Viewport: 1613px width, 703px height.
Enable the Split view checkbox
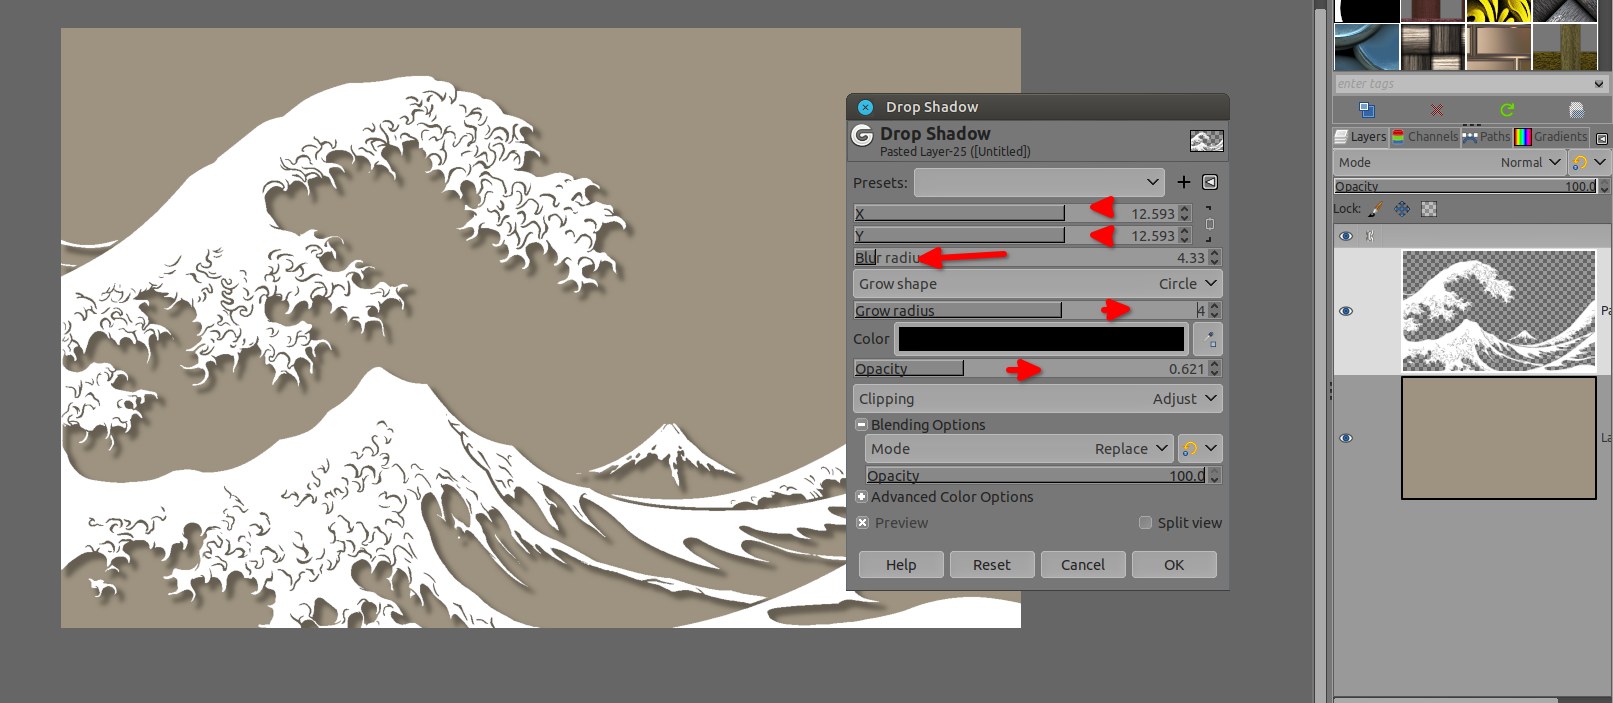(1146, 523)
